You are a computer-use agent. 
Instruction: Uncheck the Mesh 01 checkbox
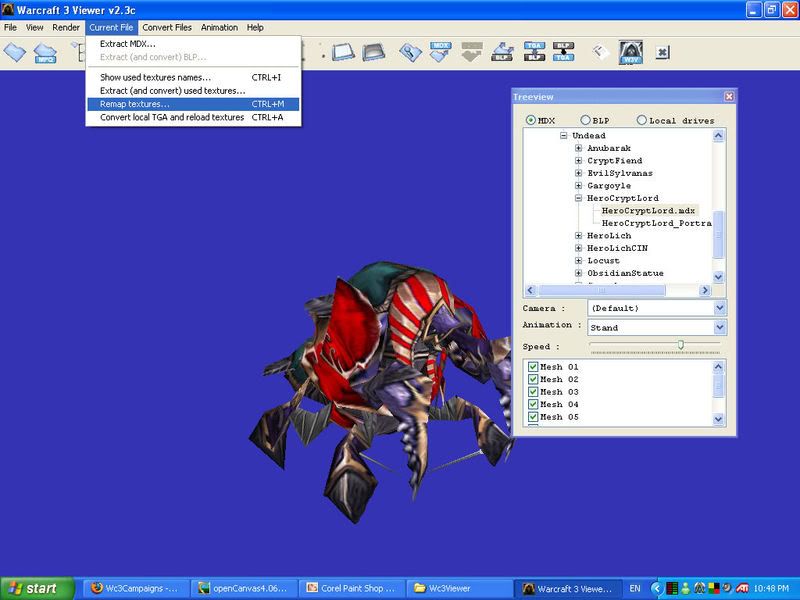[x=533, y=367]
